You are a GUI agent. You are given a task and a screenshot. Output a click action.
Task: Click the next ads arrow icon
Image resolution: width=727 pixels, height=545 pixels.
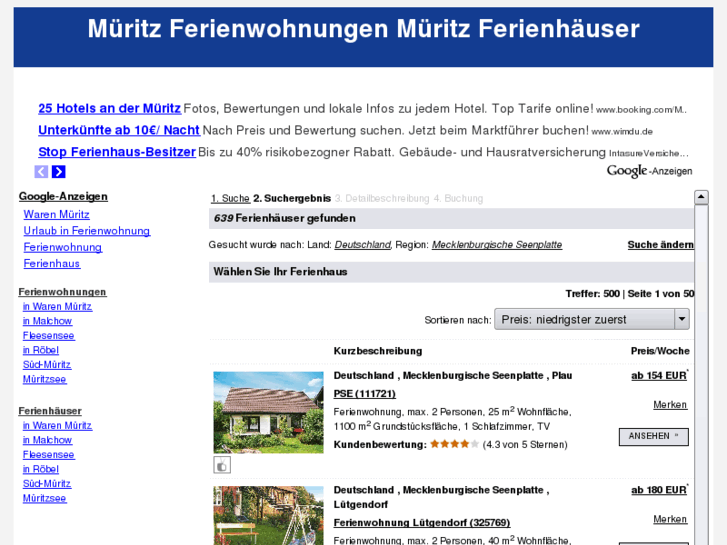tap(58, 172)
